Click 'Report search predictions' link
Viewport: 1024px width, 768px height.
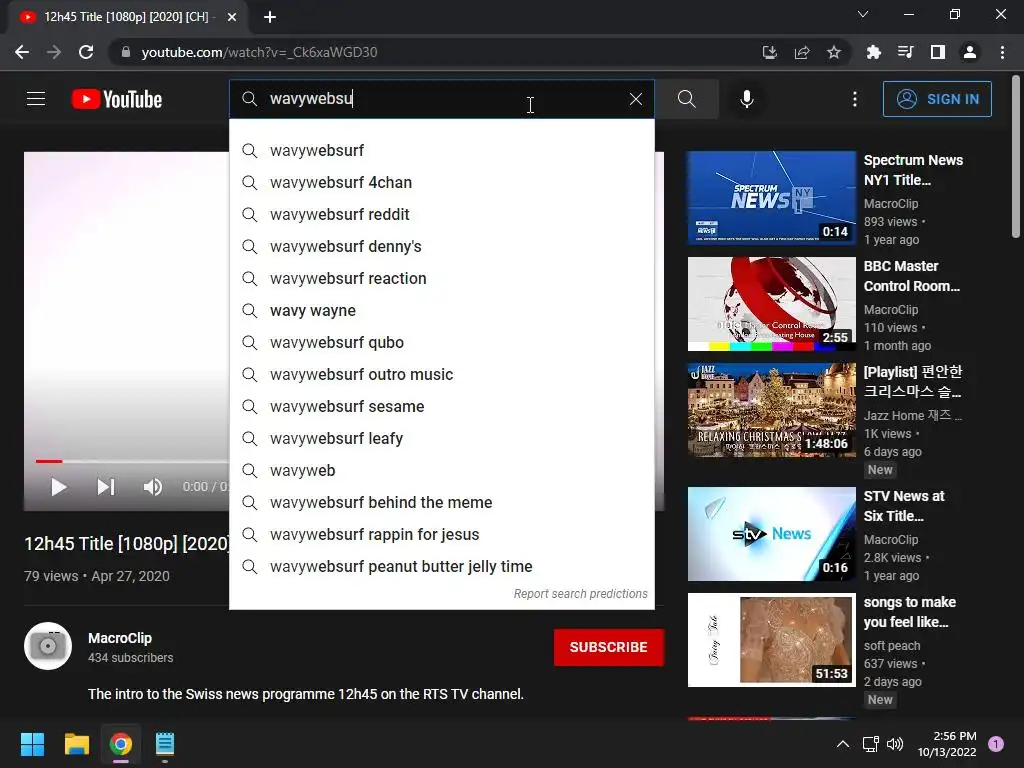pos(580,594)
